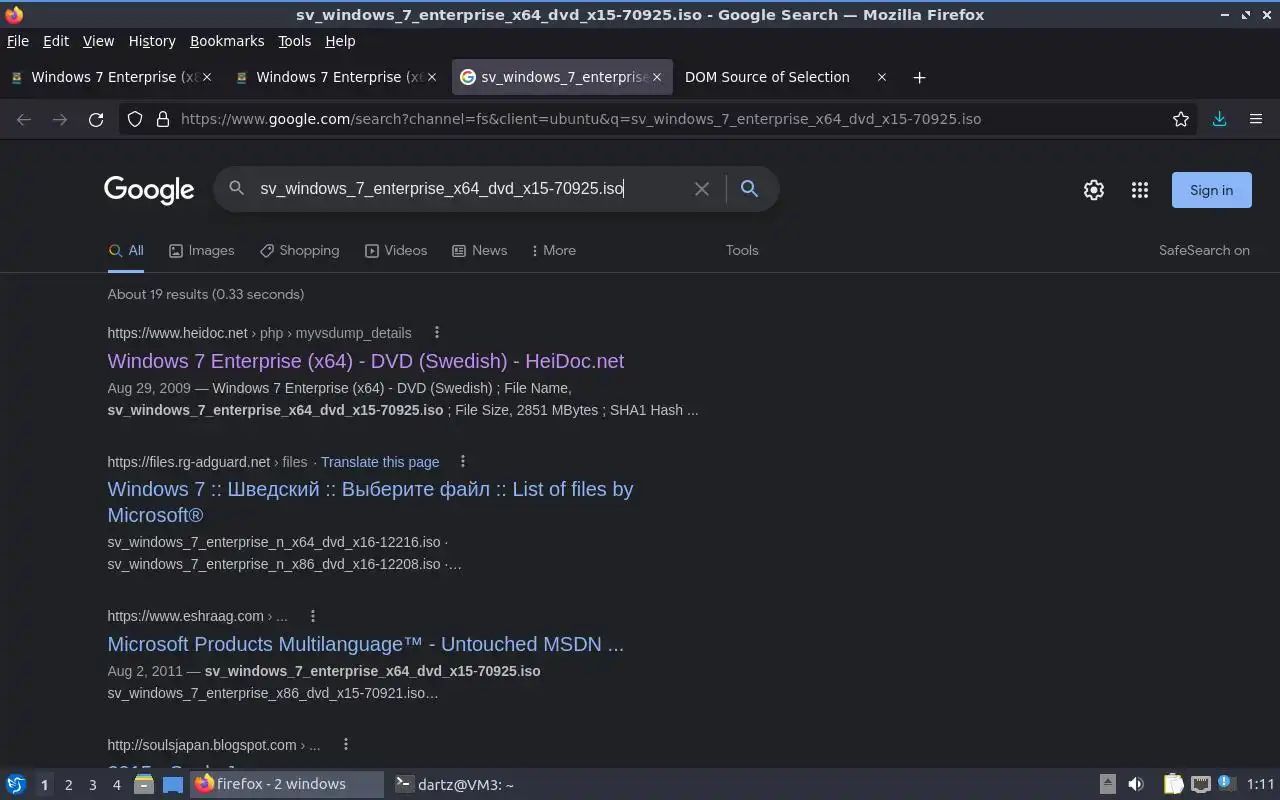Open the Google apps grid

[x=1140, y=190]
